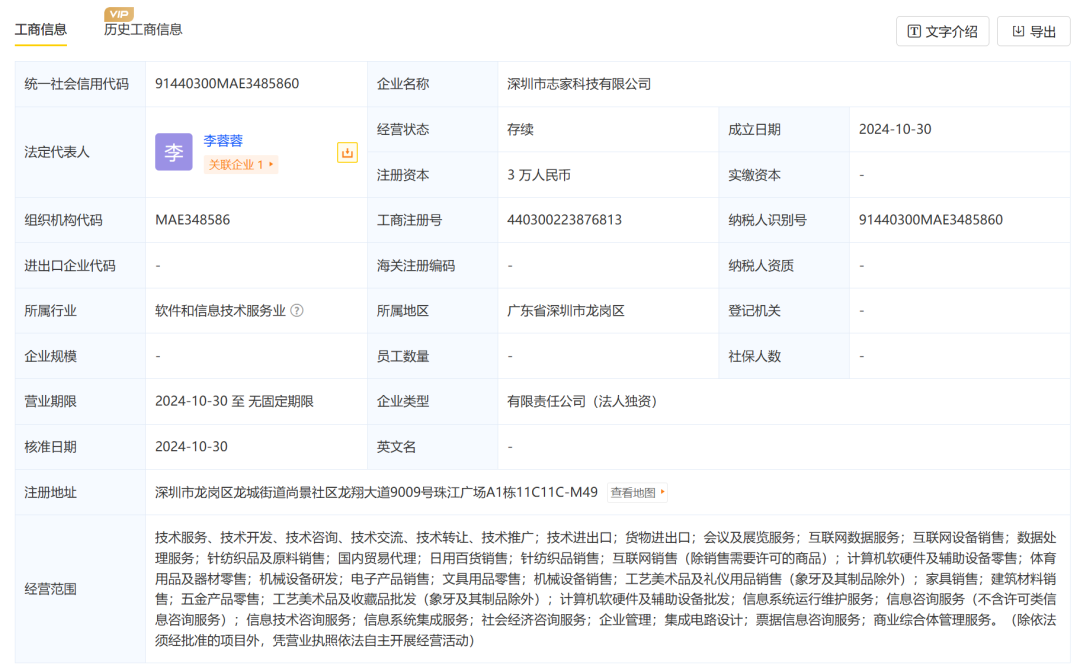This screenshot has width=1080, height=665.
Task: Open the 历史工商信息 tab
Action: click(x=143, y=30)
